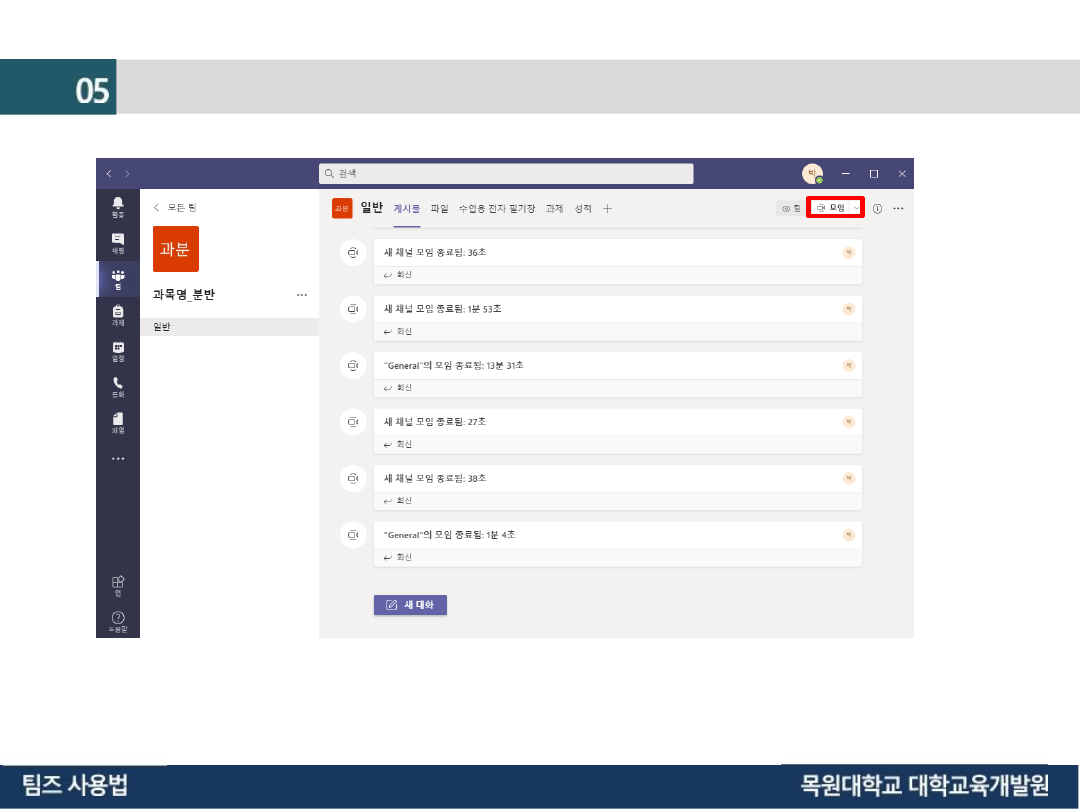Go back to 모든 팀 list

click(x=175, y=207)
